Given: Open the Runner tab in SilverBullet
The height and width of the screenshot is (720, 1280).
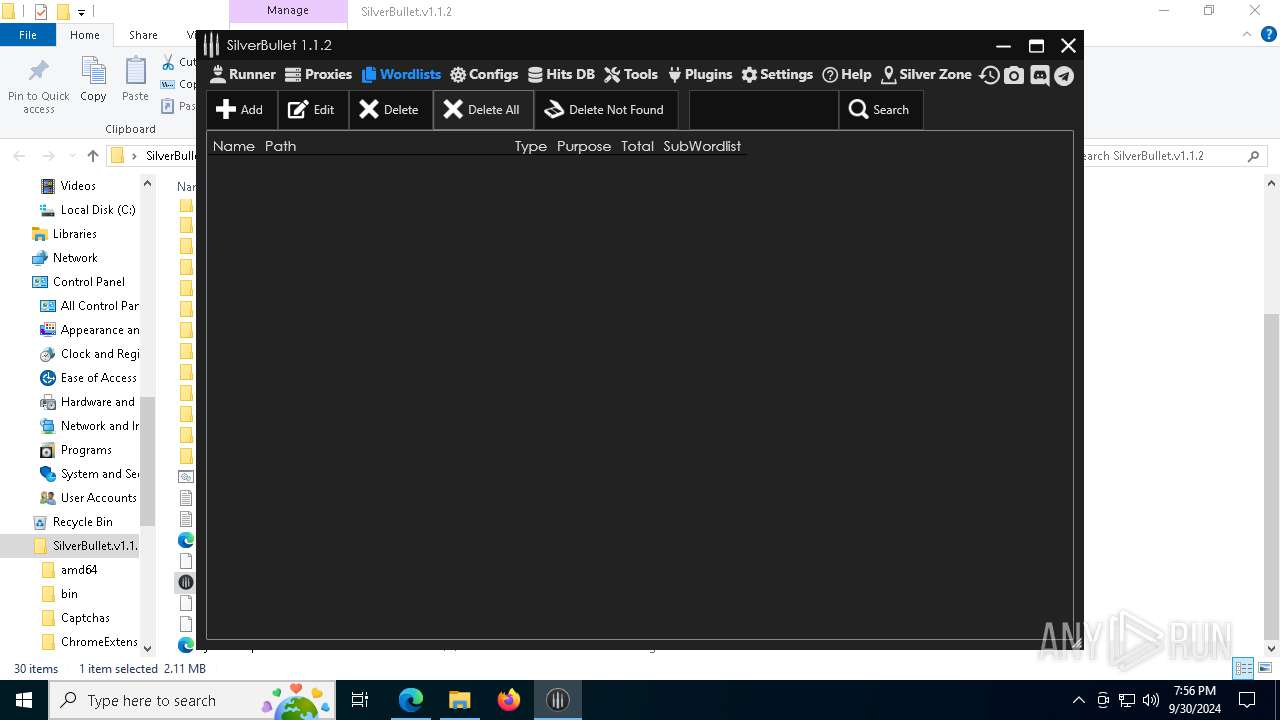Looking at the screenshot, I should (243, 74).
